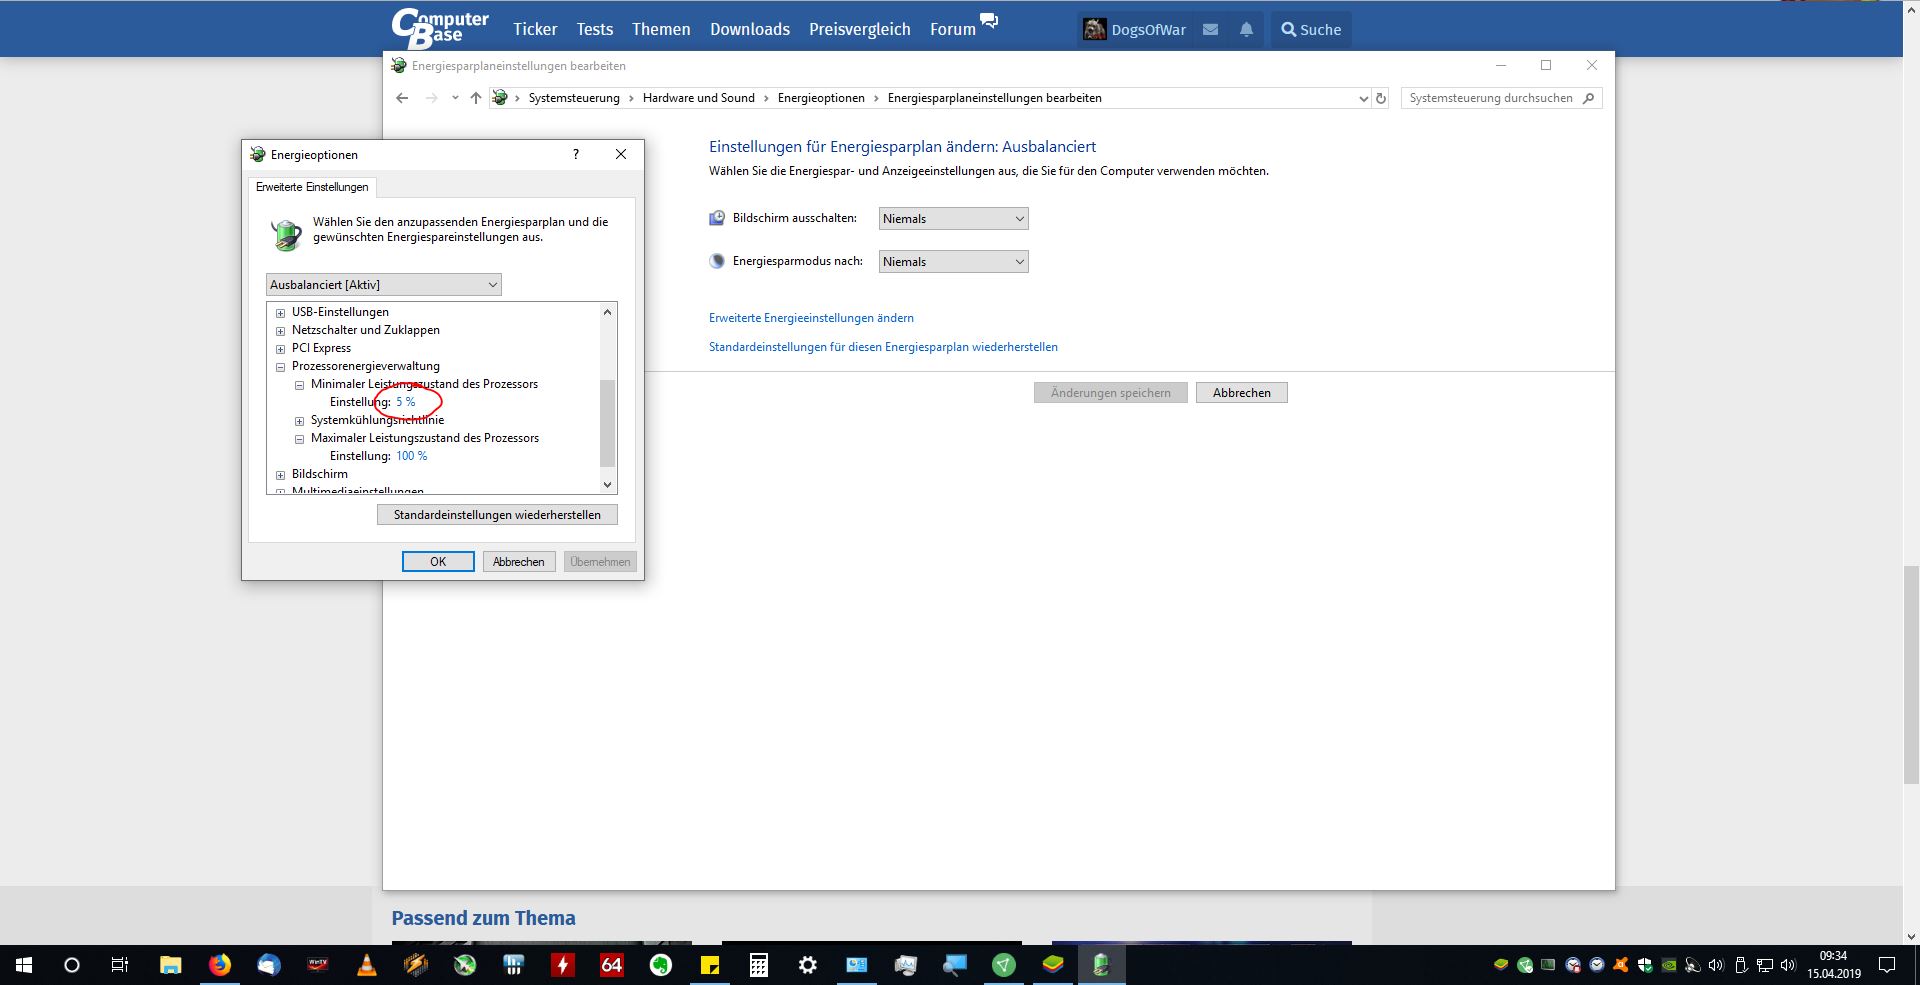Open VLC media player from taskbar
This screenshot has height=985, width=1920.
pyautogui.click(x=367, y=965)
